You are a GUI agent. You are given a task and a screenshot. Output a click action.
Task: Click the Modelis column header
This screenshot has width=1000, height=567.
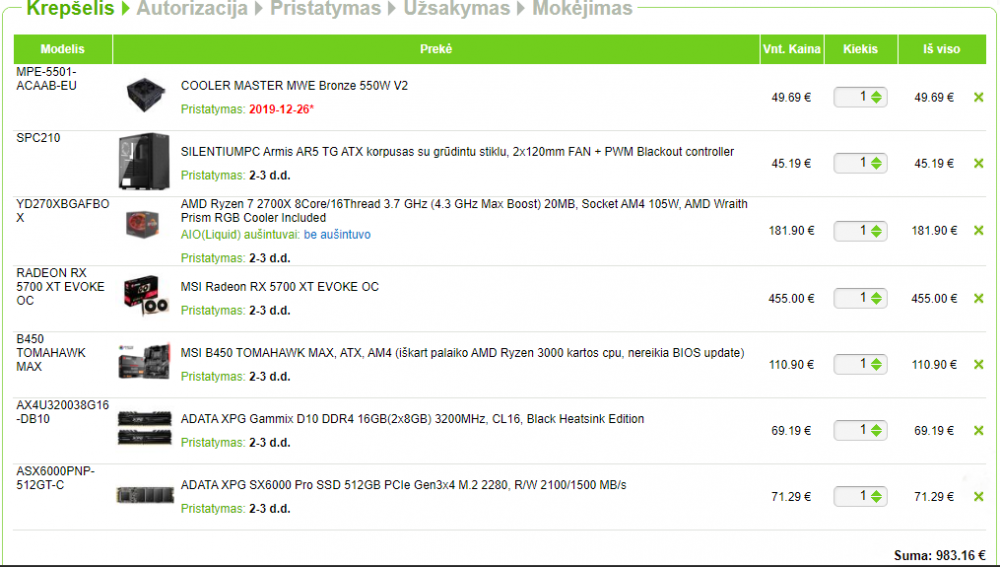[62, 49]
